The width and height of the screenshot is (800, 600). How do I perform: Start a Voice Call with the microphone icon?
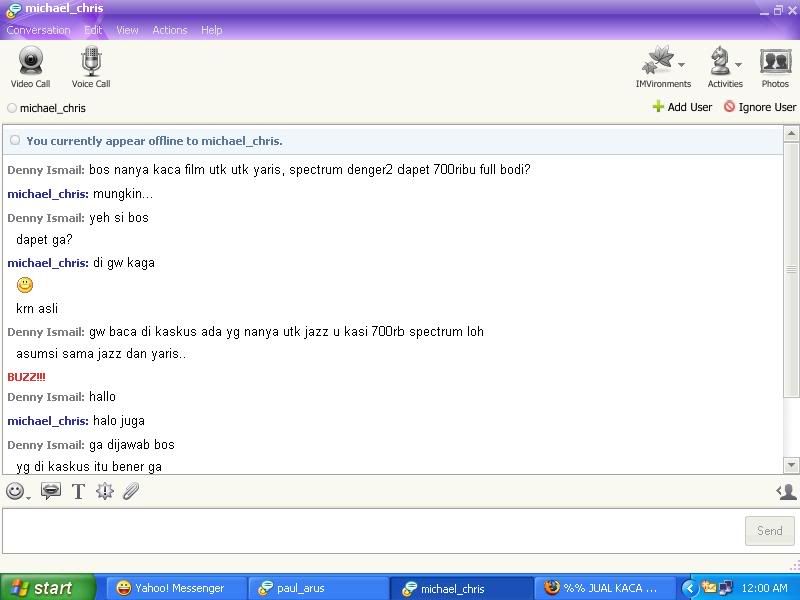[91, 67]
